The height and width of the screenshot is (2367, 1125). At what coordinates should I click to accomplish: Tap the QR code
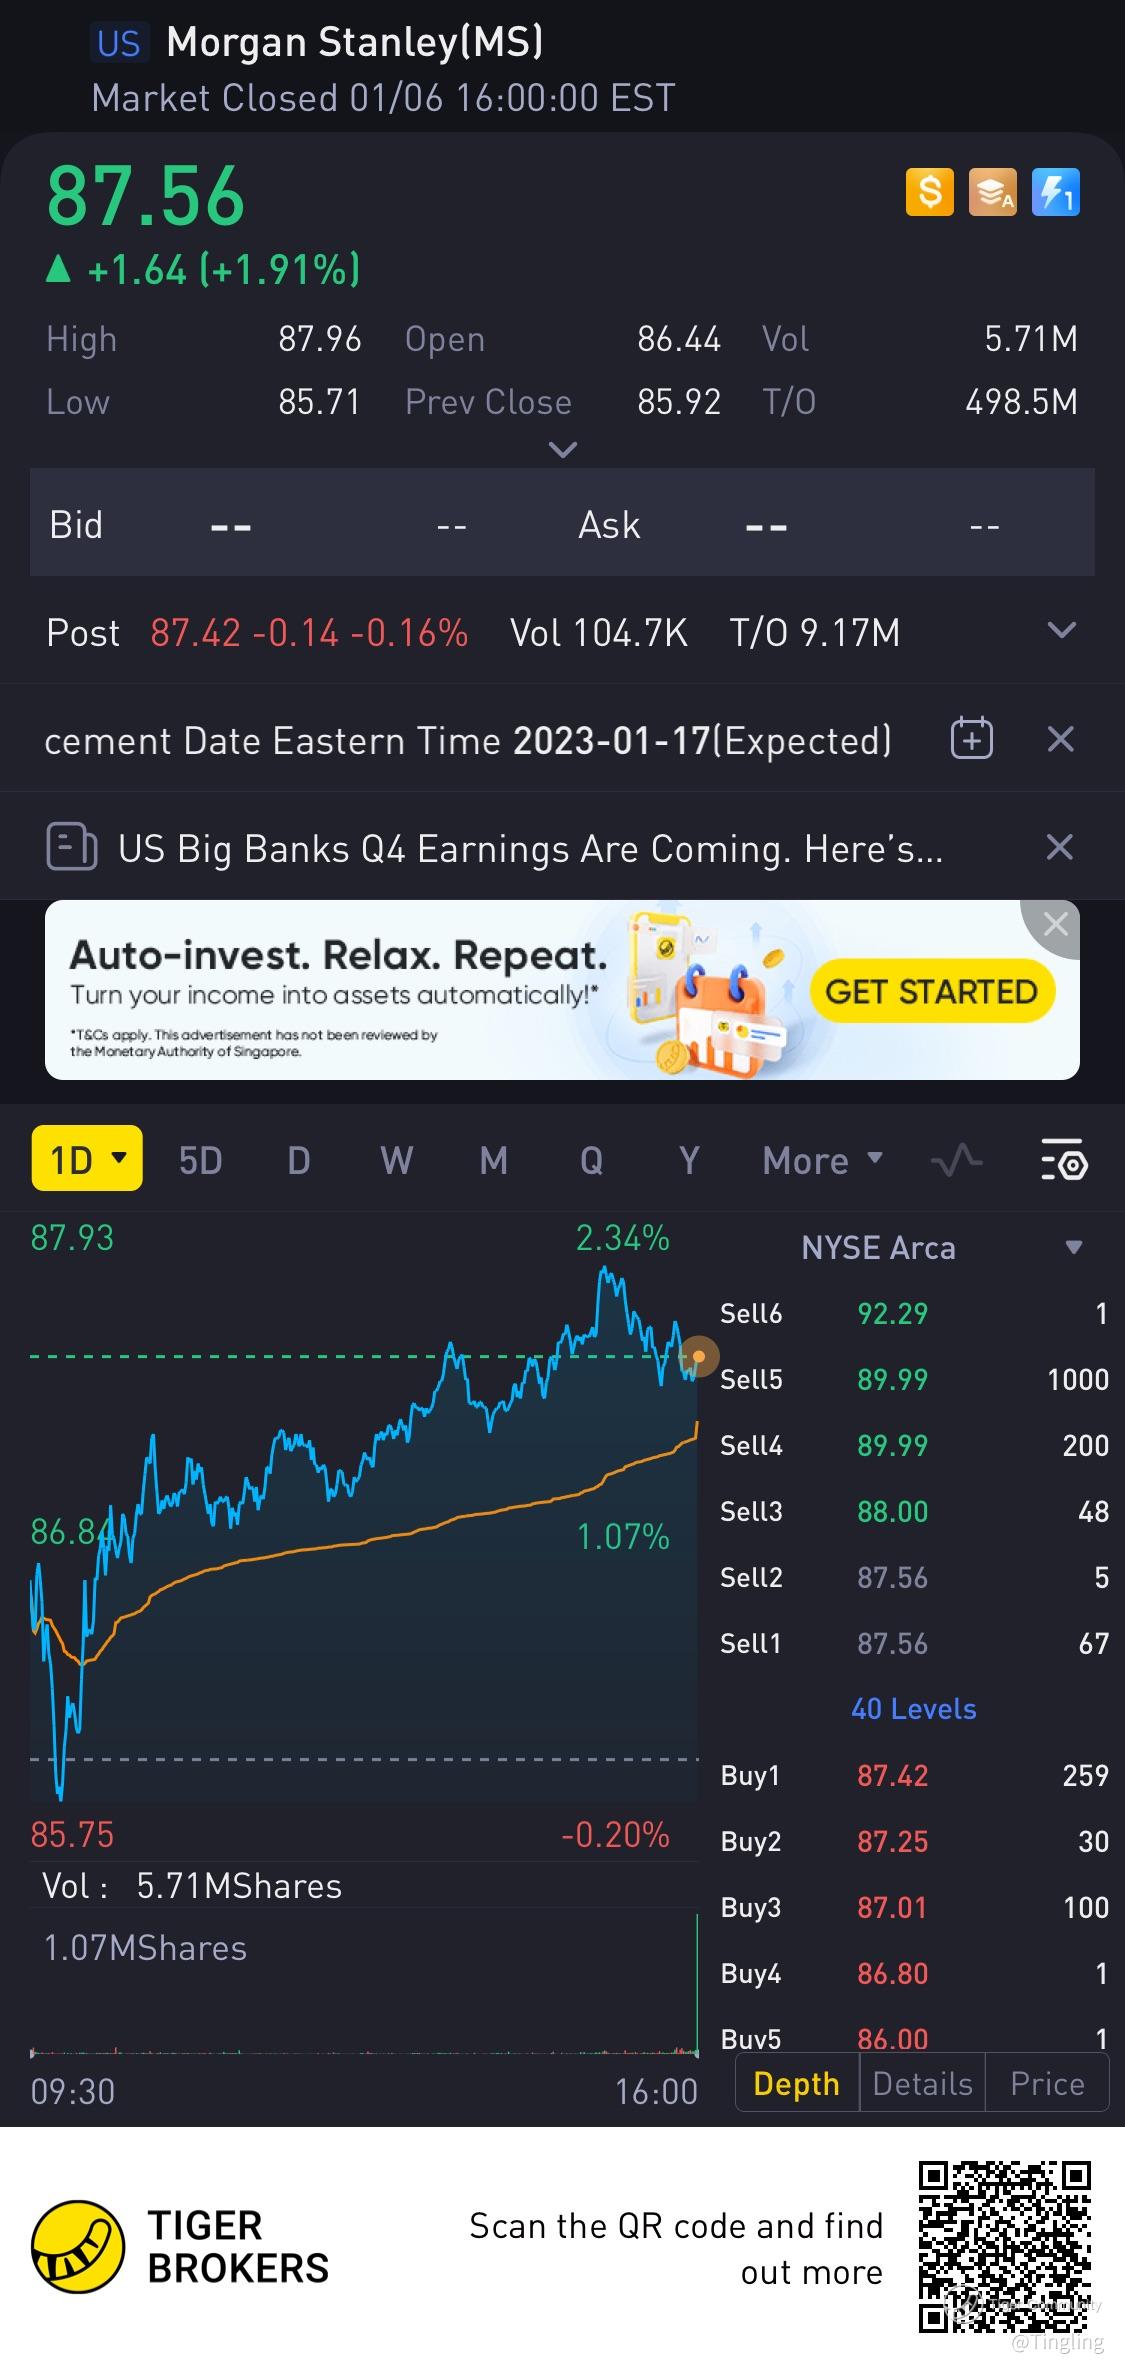click(1005, 2246)
